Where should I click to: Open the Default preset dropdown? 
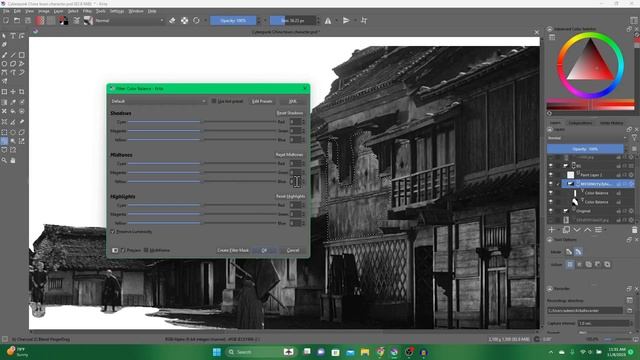click(x=158, y=101)
